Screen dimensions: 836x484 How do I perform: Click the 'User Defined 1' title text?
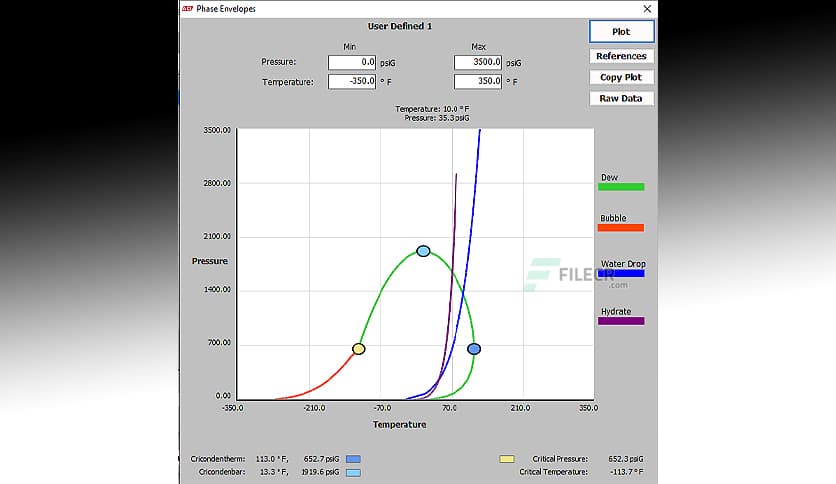[400, 26]
